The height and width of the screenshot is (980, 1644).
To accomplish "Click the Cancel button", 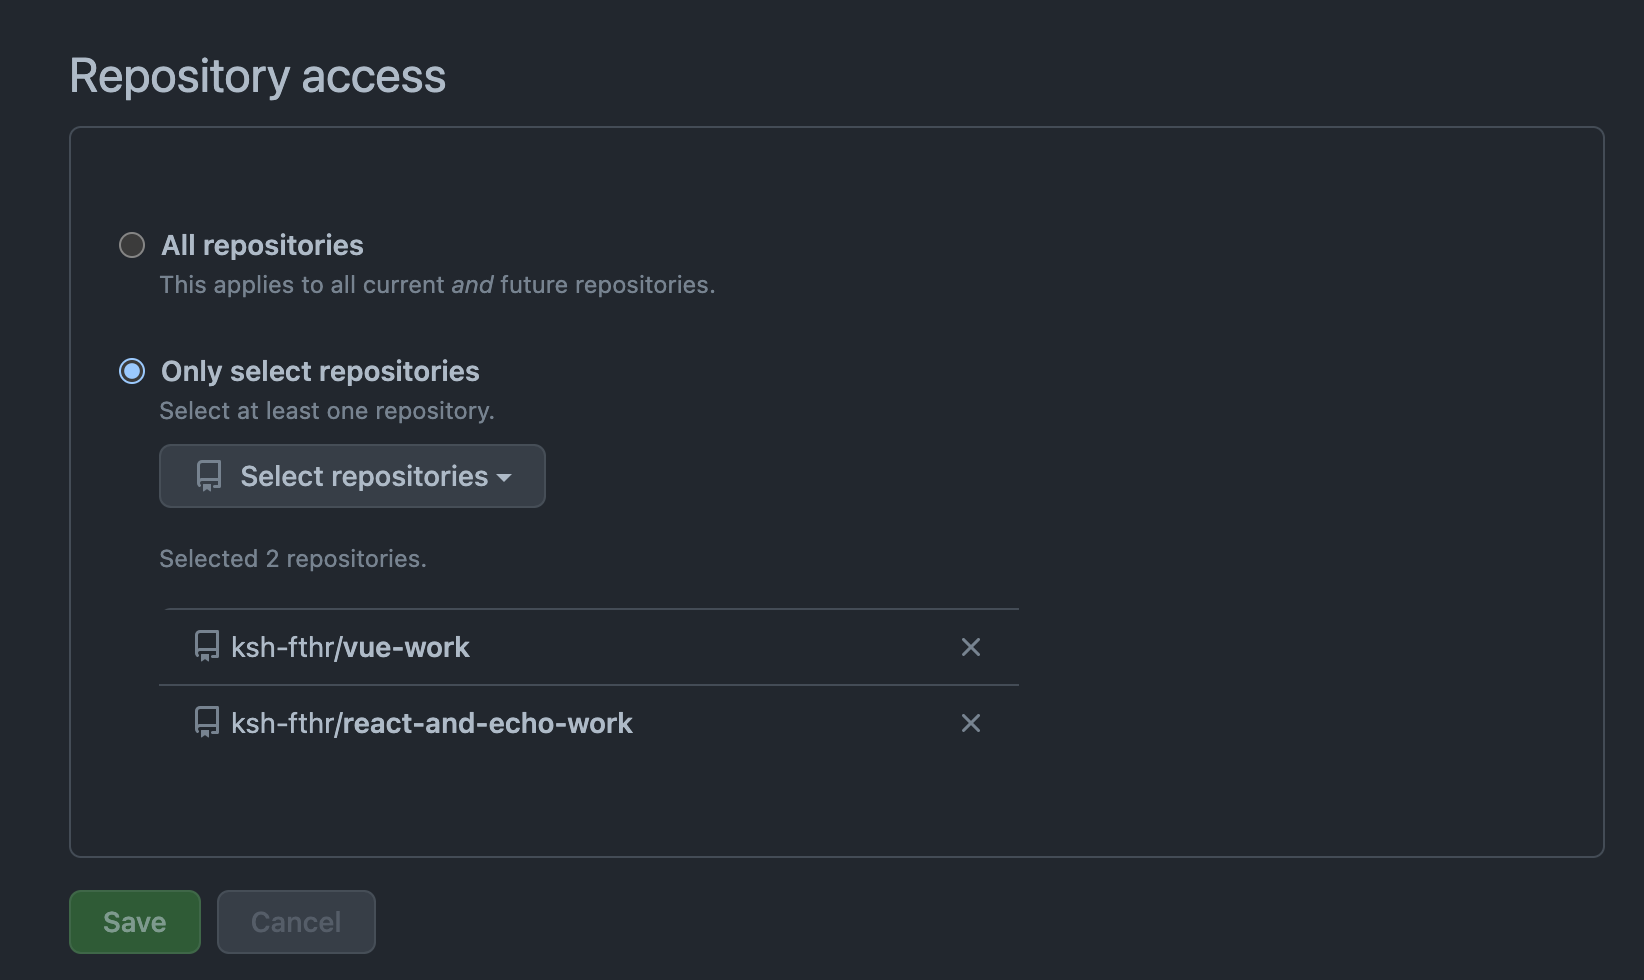I will pos(296,921).
